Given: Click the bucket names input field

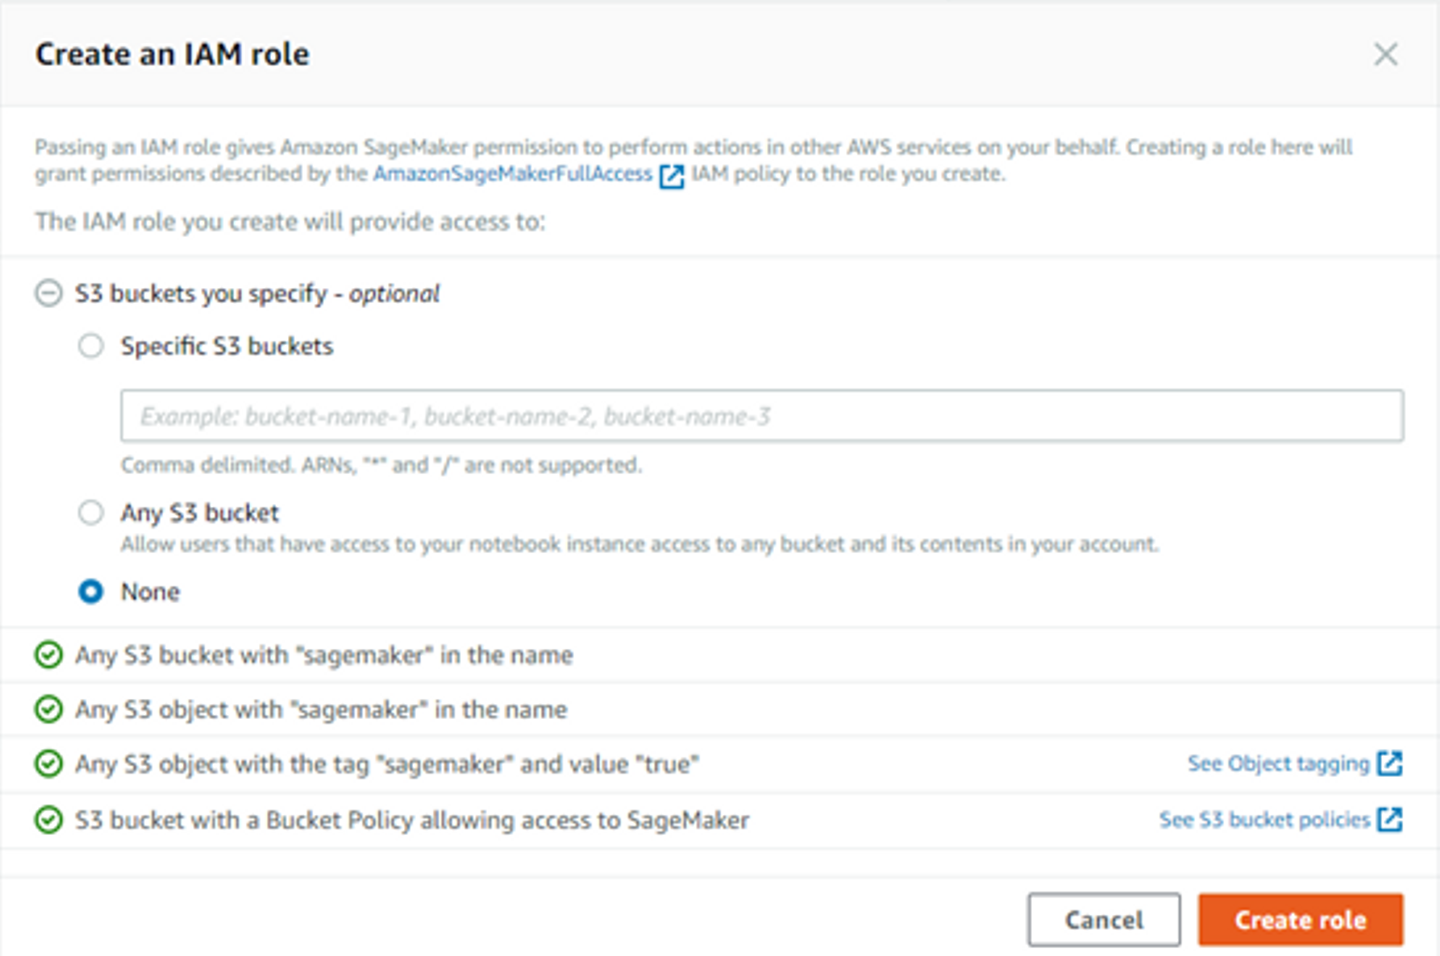Looking at the screenshot, I should [x=761, y=416].
